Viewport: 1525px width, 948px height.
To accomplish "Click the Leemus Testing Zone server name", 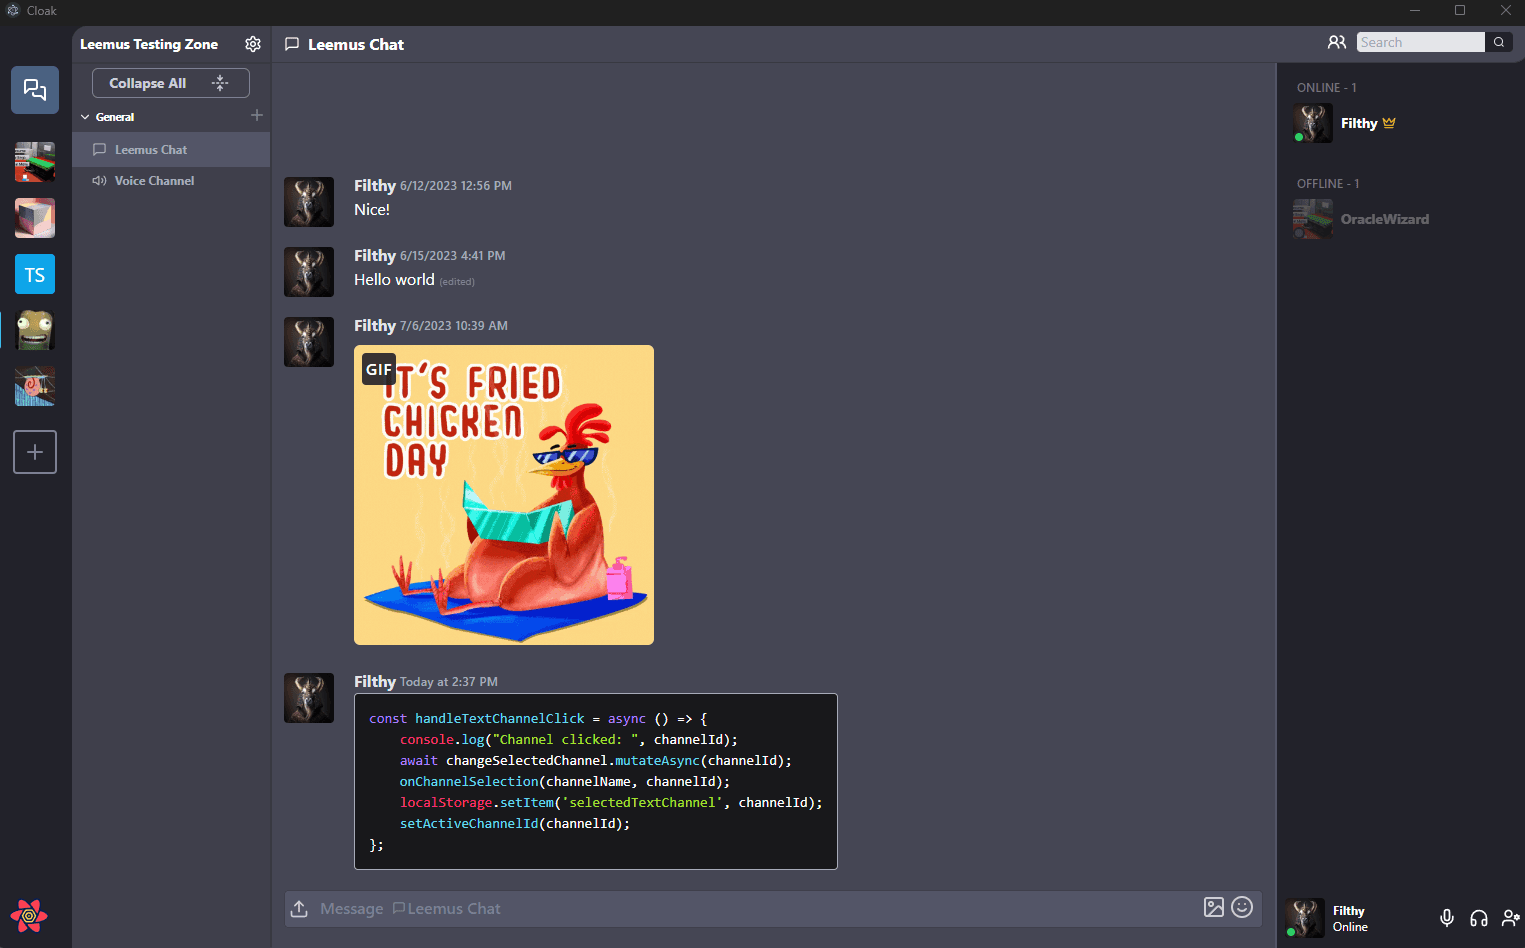I will 149,44.
